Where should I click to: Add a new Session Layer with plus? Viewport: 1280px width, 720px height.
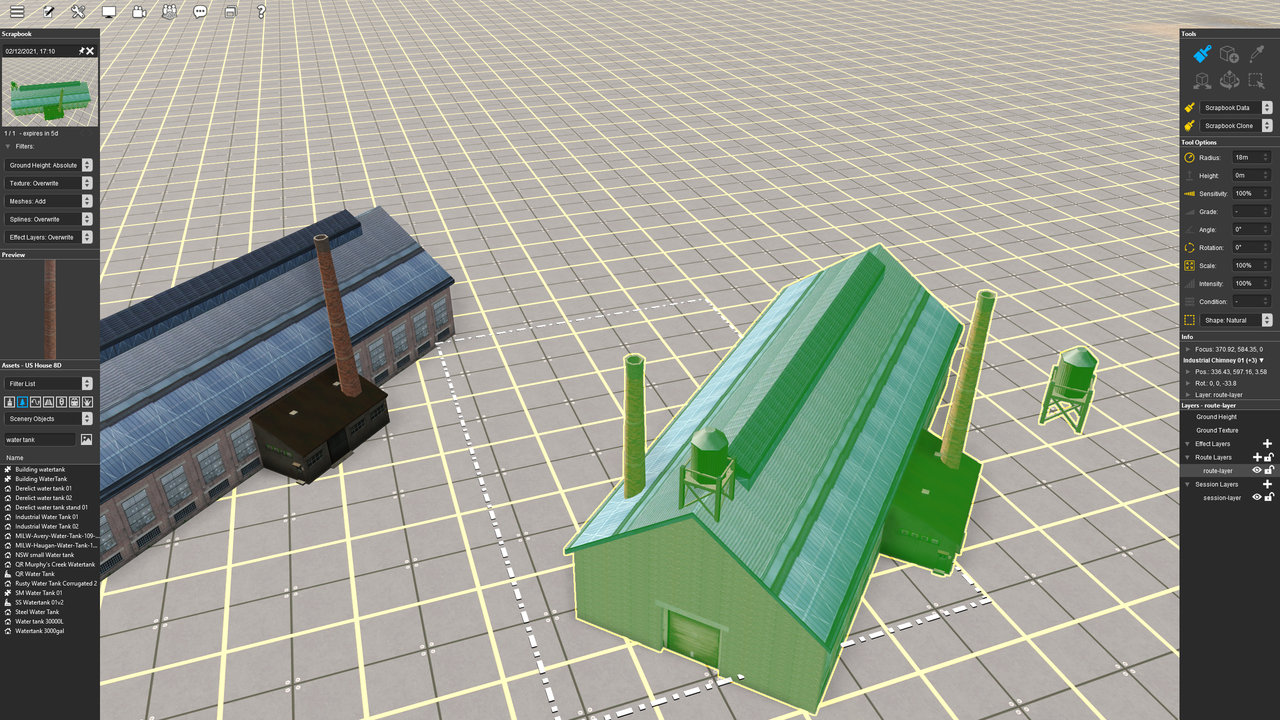(x=1268, y=484)
